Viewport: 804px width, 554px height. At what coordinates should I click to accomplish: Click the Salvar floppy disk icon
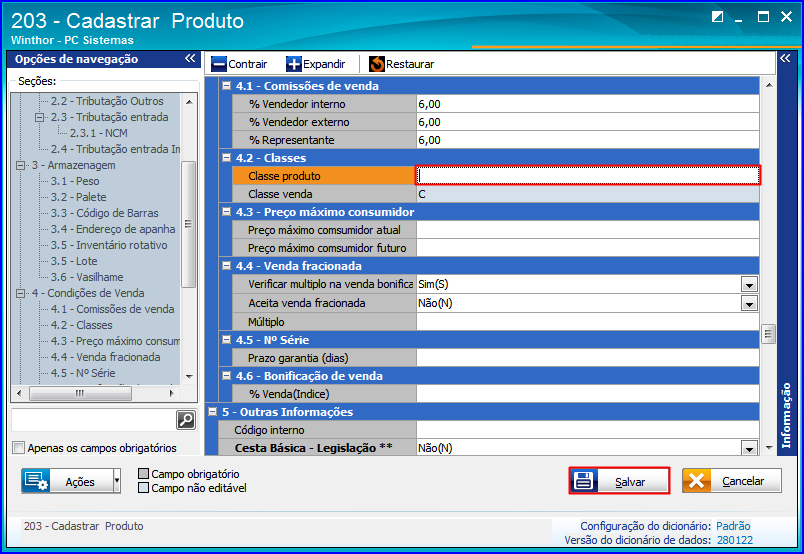pyautogui.click(x=584, y=481)
